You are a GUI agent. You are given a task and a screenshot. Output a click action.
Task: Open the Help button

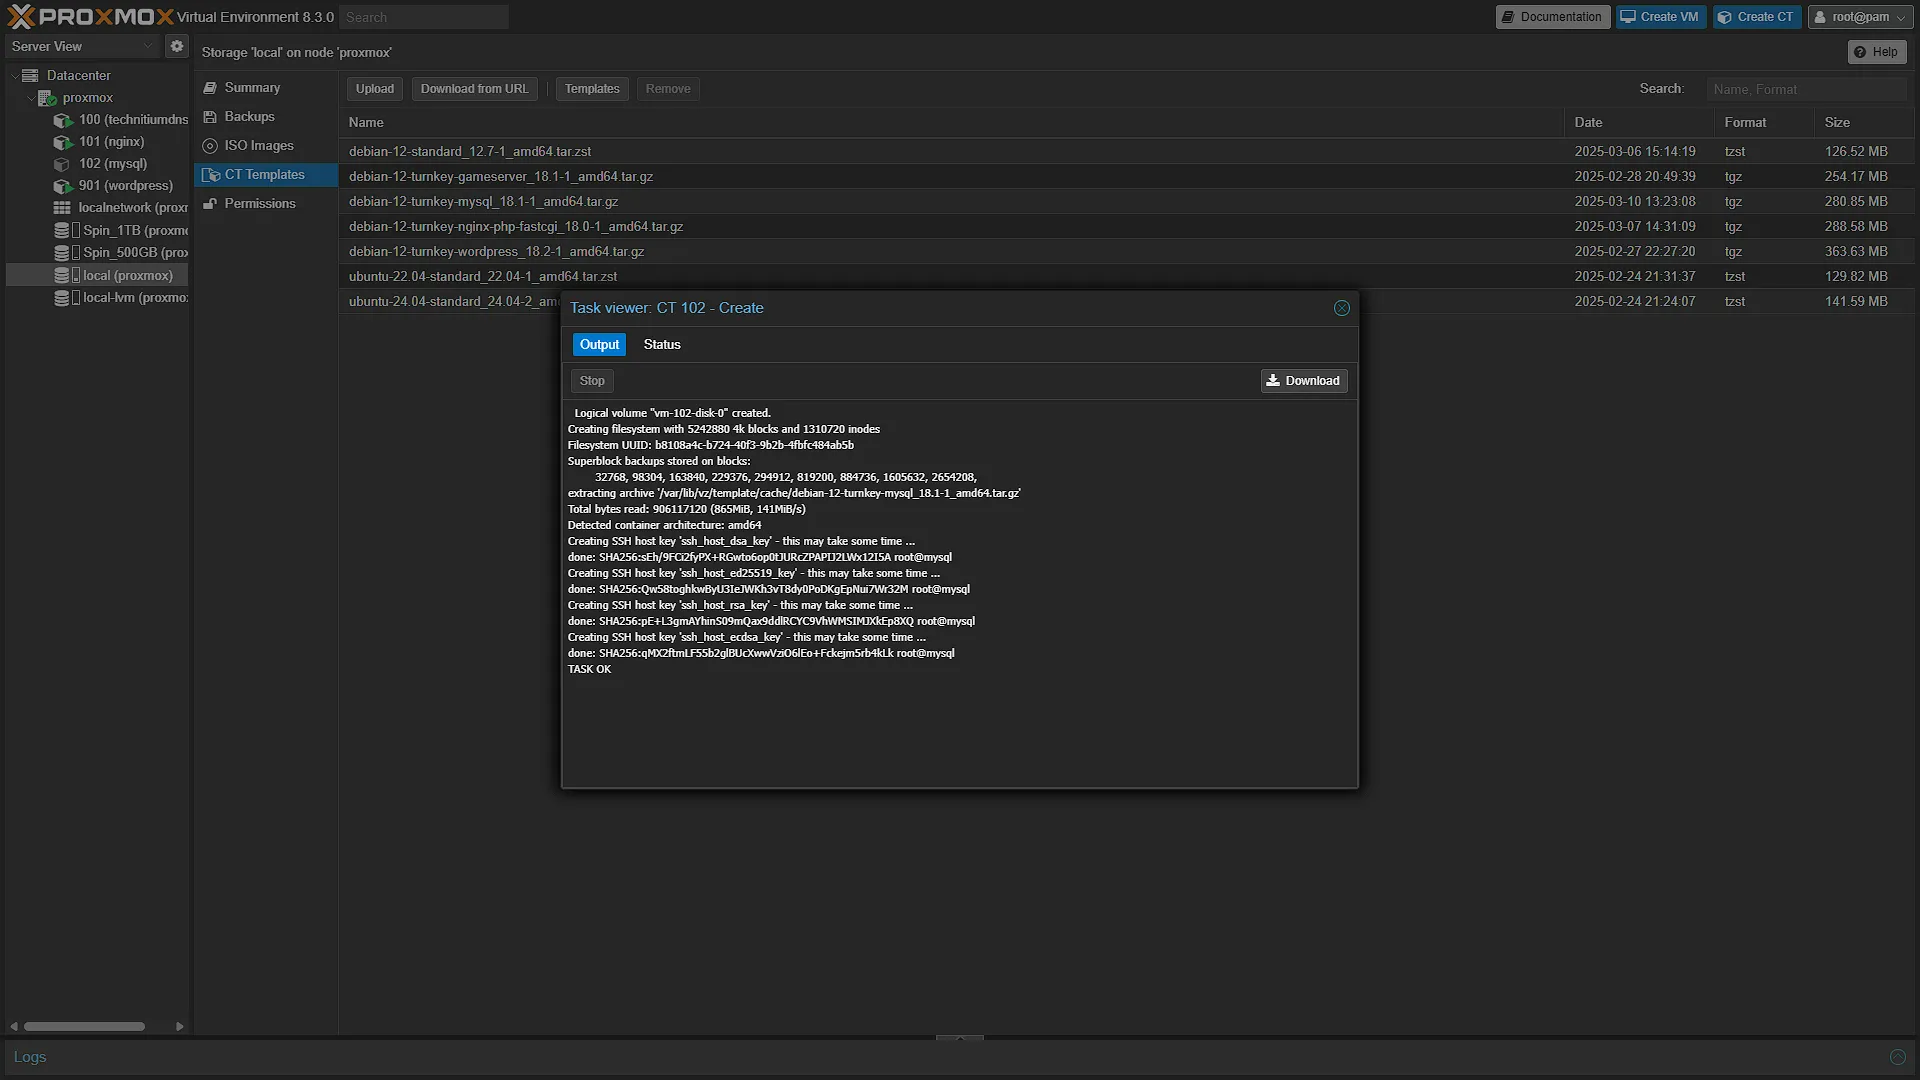coord(1876,52)
